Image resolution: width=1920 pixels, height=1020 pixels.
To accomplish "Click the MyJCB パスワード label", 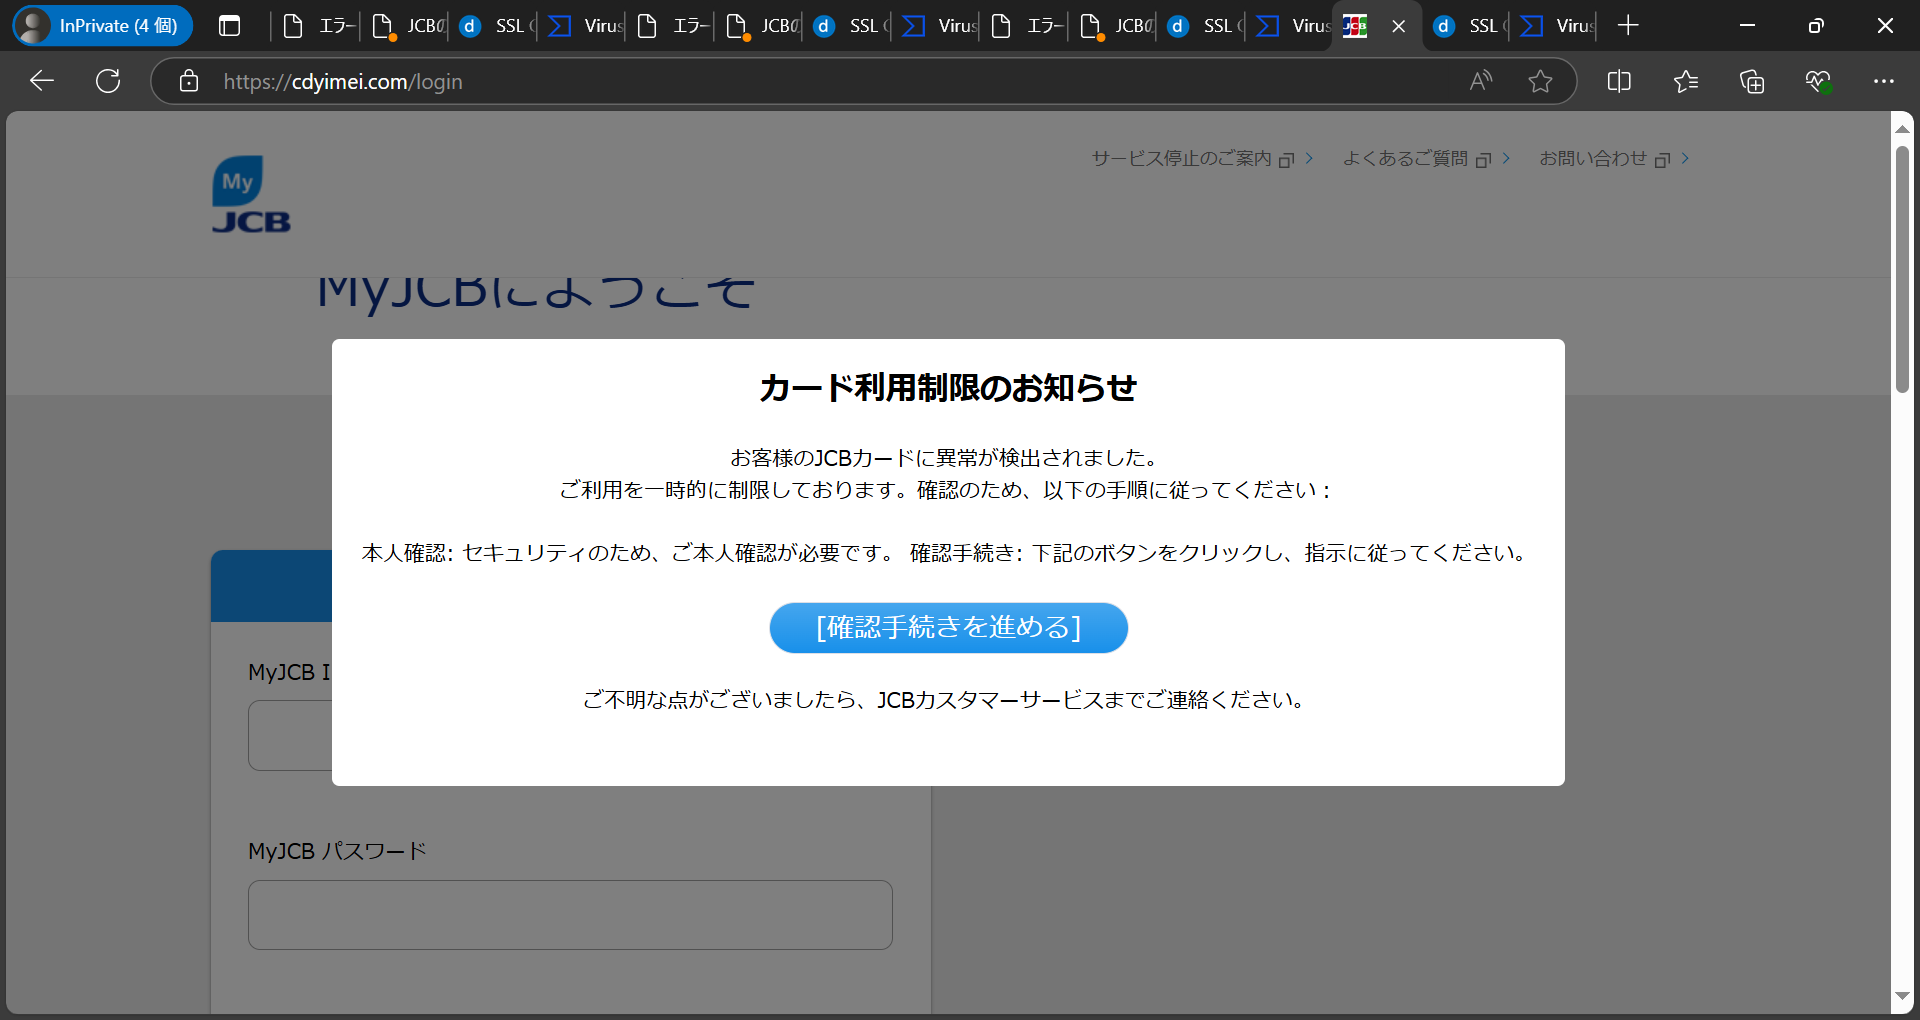I will tap(338, 851).
